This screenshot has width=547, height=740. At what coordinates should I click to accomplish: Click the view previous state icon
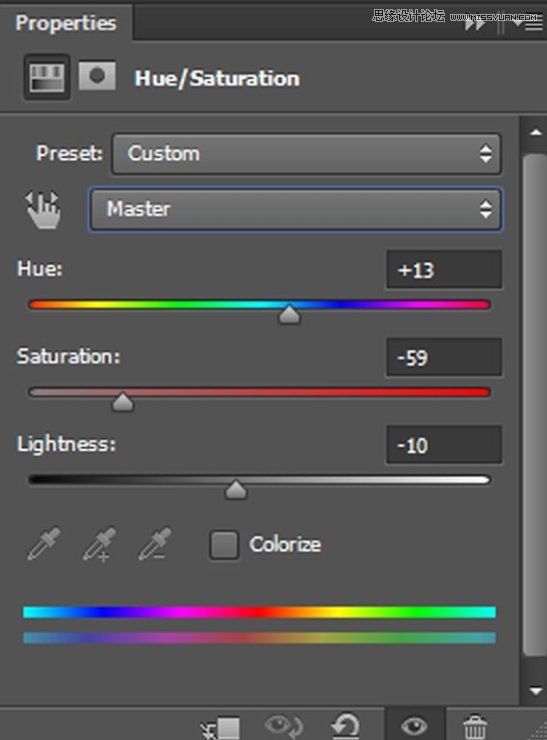284,726
